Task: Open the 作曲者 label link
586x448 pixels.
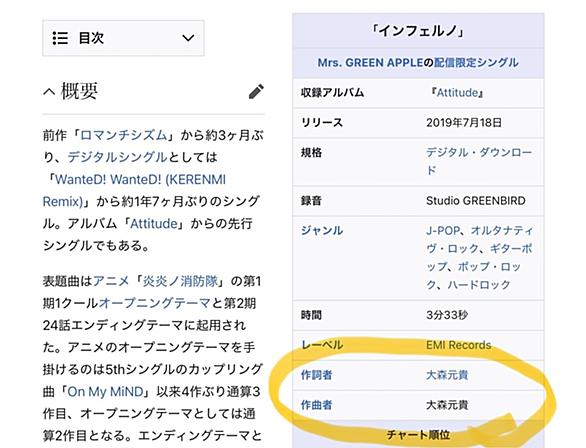Action: tap(317, 405)
